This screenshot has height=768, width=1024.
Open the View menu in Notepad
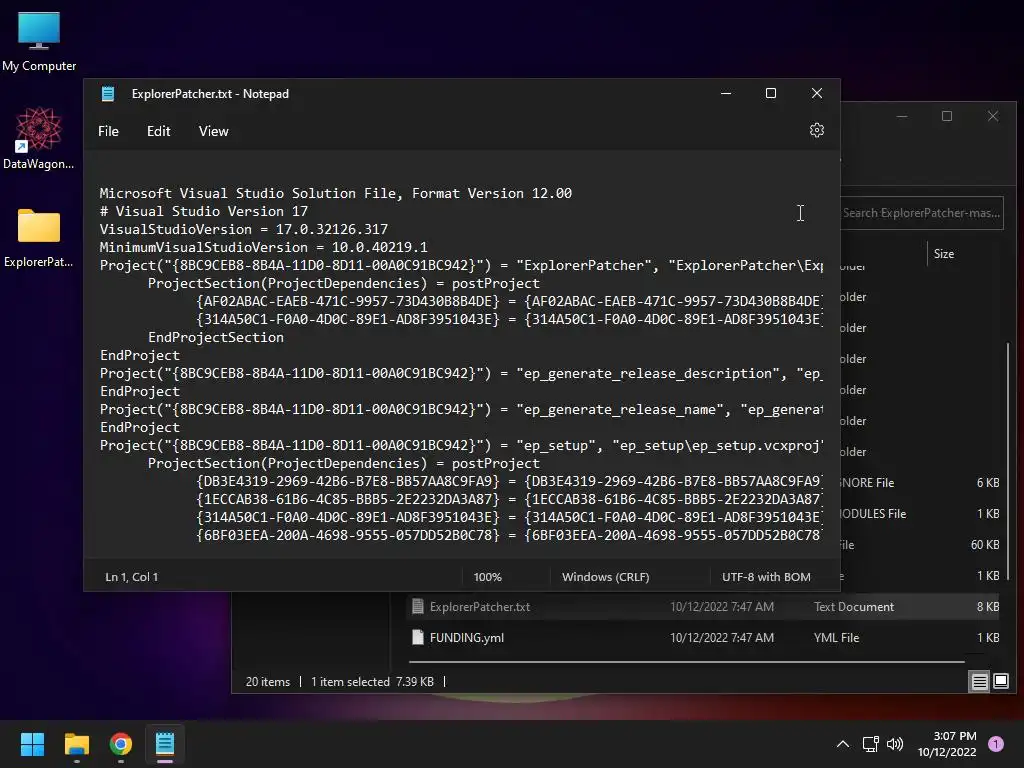[x=214, y=131]
